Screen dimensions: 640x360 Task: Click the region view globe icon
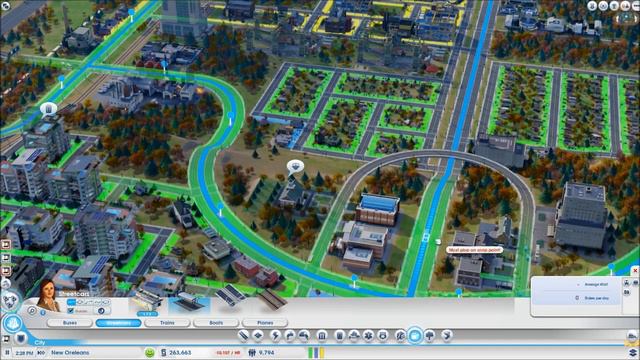coord(10,301)
